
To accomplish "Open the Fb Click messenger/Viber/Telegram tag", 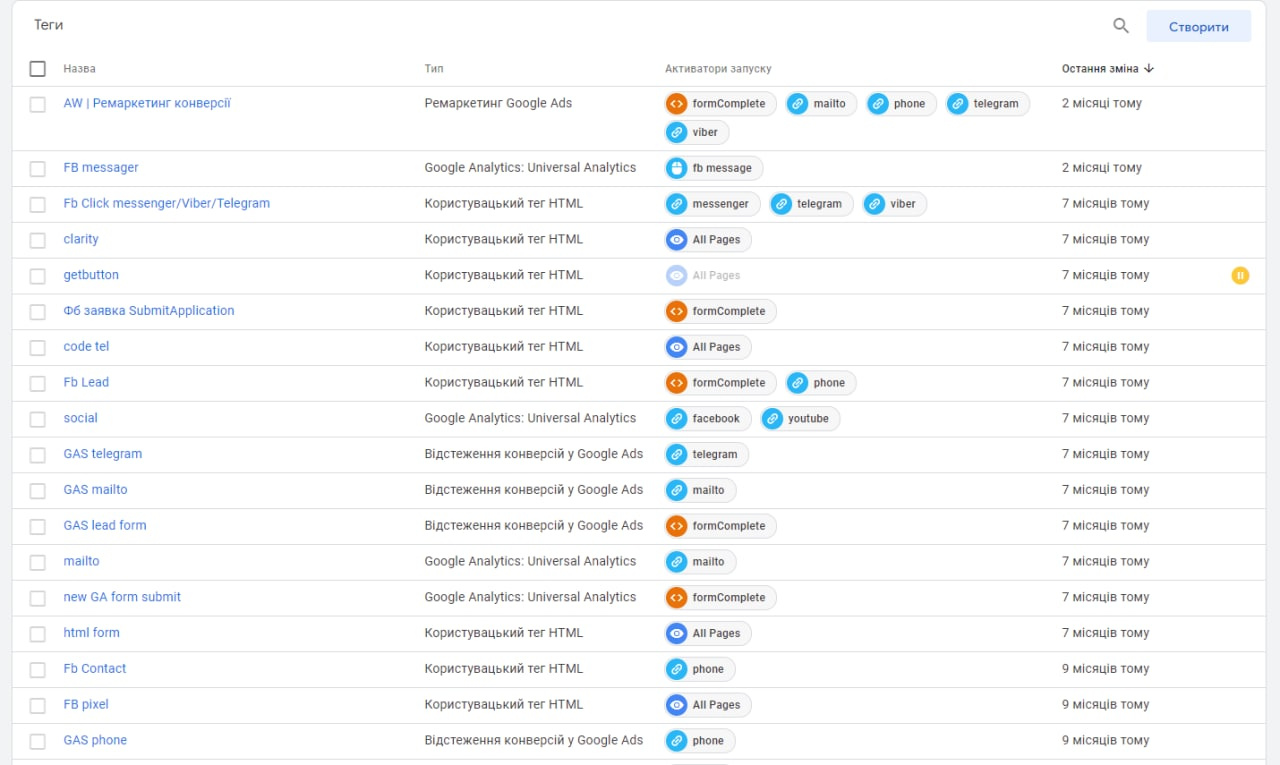I will pos(166,203).
